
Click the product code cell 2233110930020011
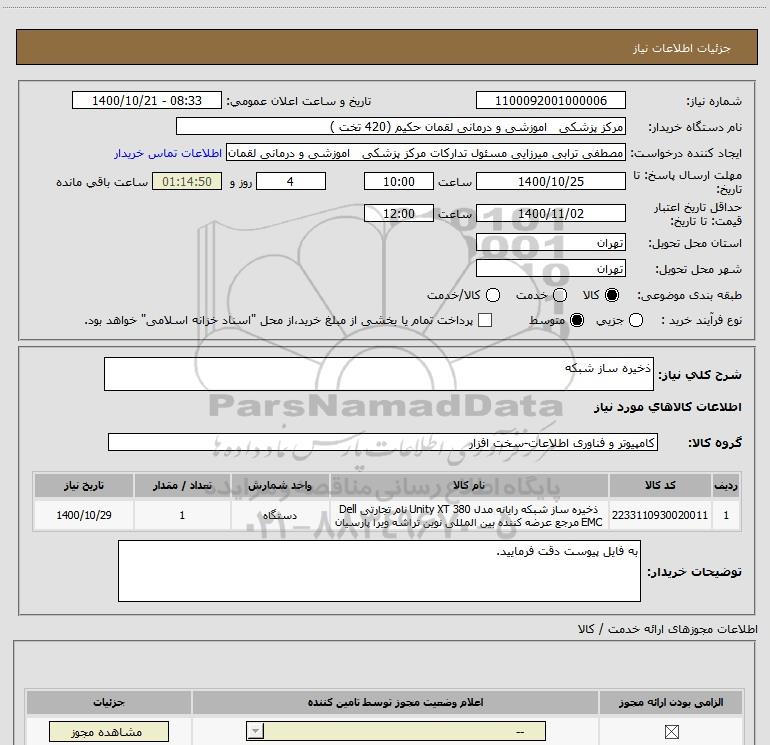coord(660,515)
